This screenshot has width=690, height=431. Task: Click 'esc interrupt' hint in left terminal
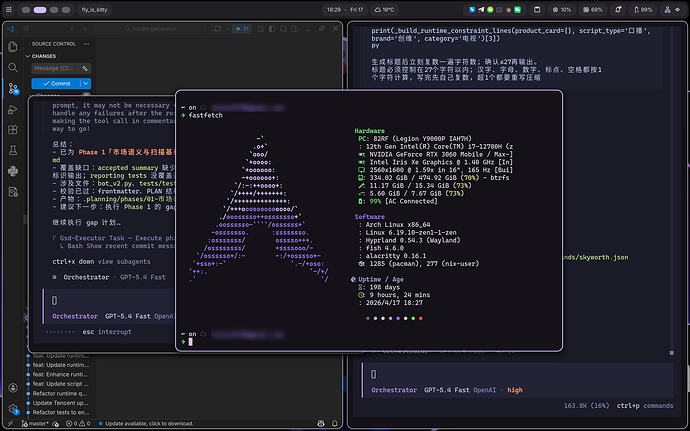pos(107,332)
